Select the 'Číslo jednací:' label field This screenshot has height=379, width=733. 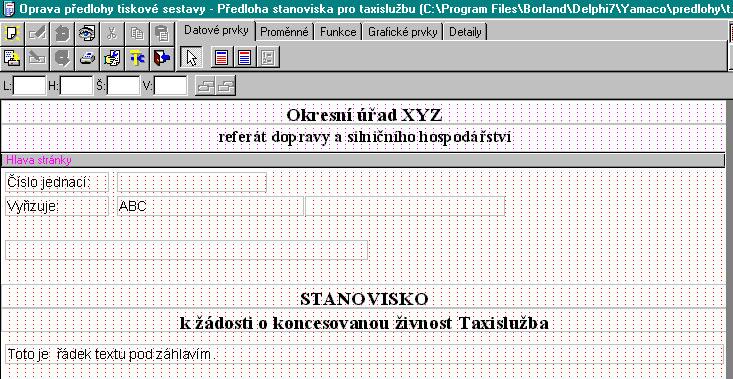tap(57, 182)
